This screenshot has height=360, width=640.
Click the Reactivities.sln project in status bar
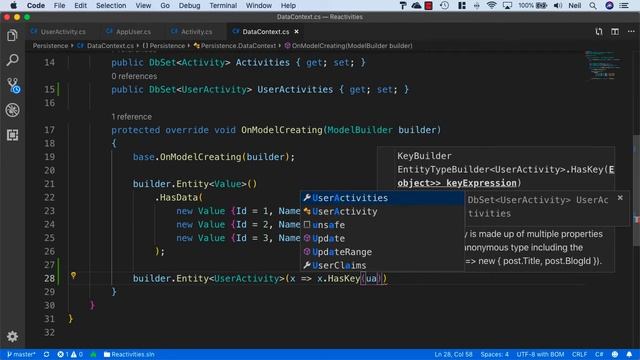[x=129, y=354]
